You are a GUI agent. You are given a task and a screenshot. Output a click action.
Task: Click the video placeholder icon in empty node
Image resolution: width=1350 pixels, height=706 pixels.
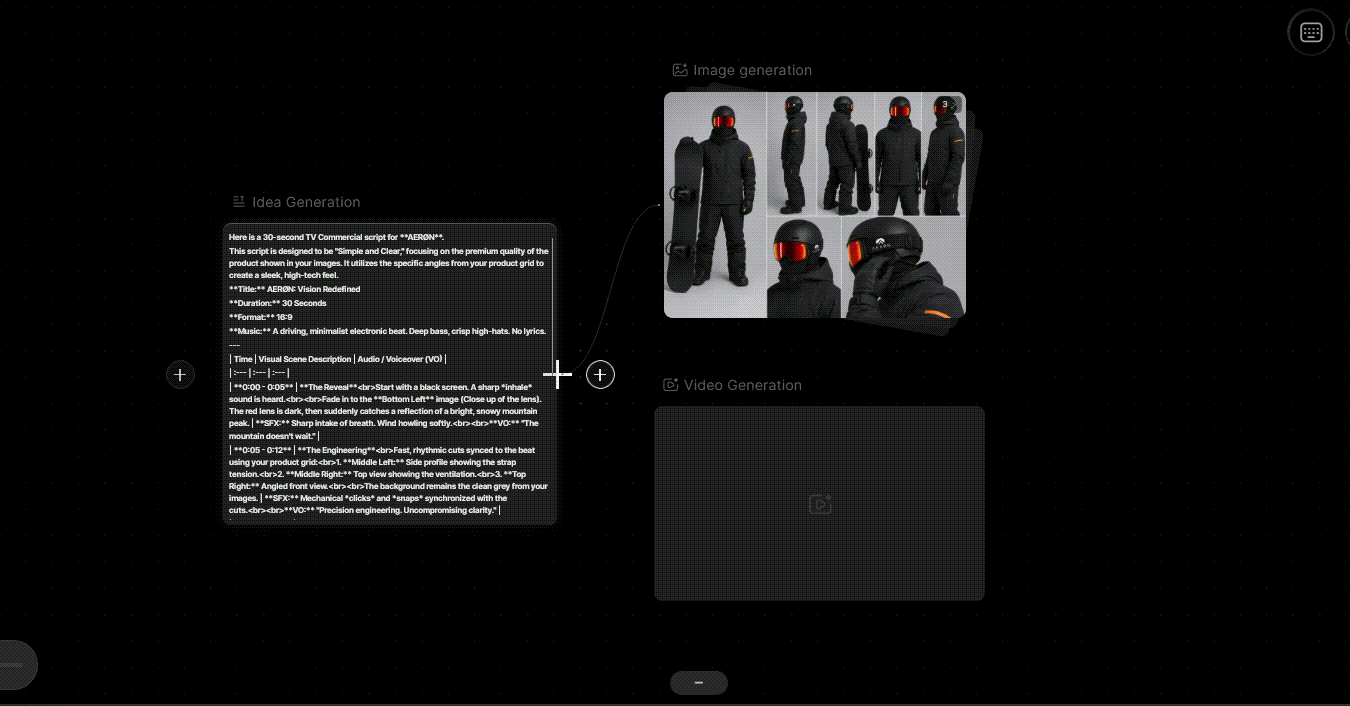pyautogui.click(x=820, y=504)
